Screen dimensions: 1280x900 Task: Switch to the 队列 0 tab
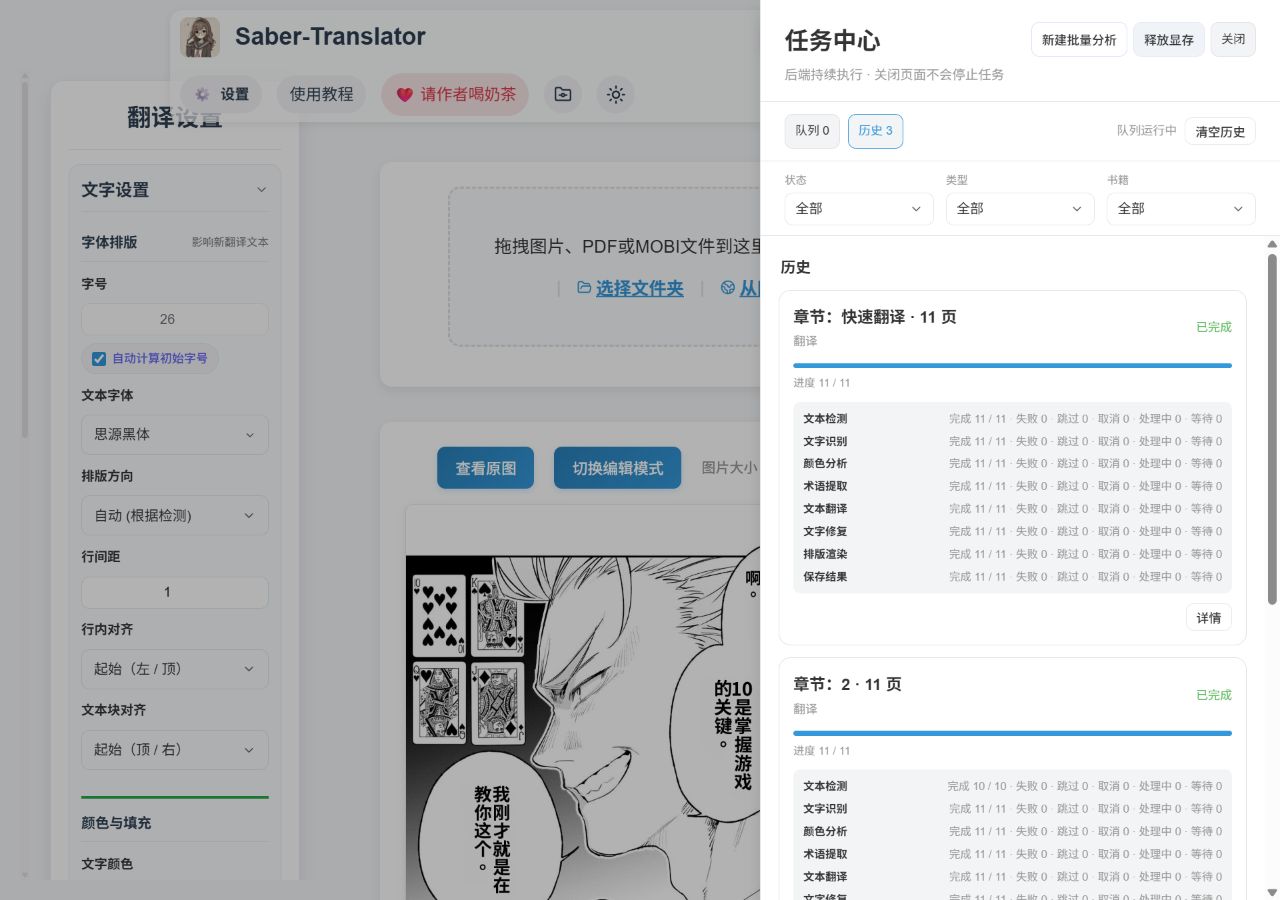pos(812,131)
